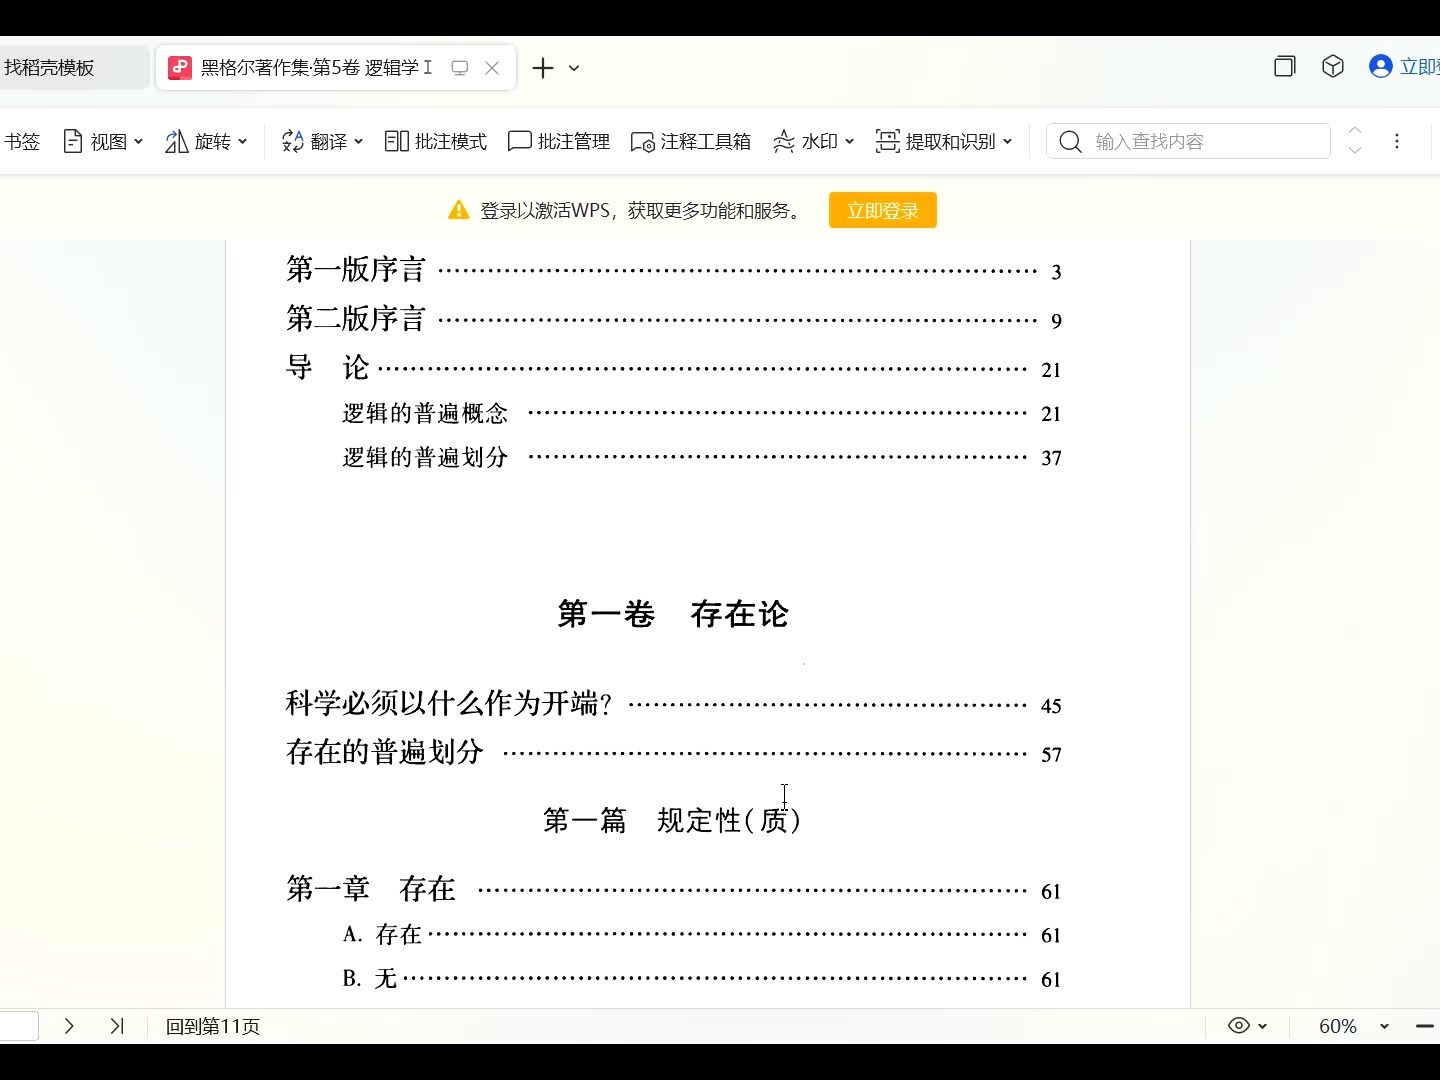Click the warning triangle icon in banner
The height and width of the screenshot is (1080, 1440).
tap(458, 210)
